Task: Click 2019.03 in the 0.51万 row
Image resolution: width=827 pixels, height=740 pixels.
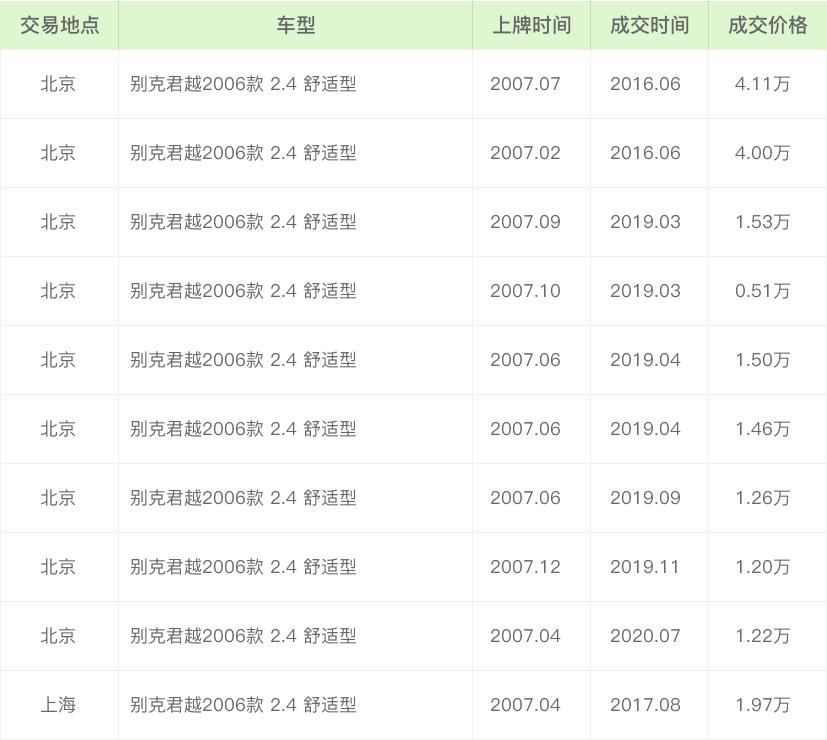Action: click(646, 291)
